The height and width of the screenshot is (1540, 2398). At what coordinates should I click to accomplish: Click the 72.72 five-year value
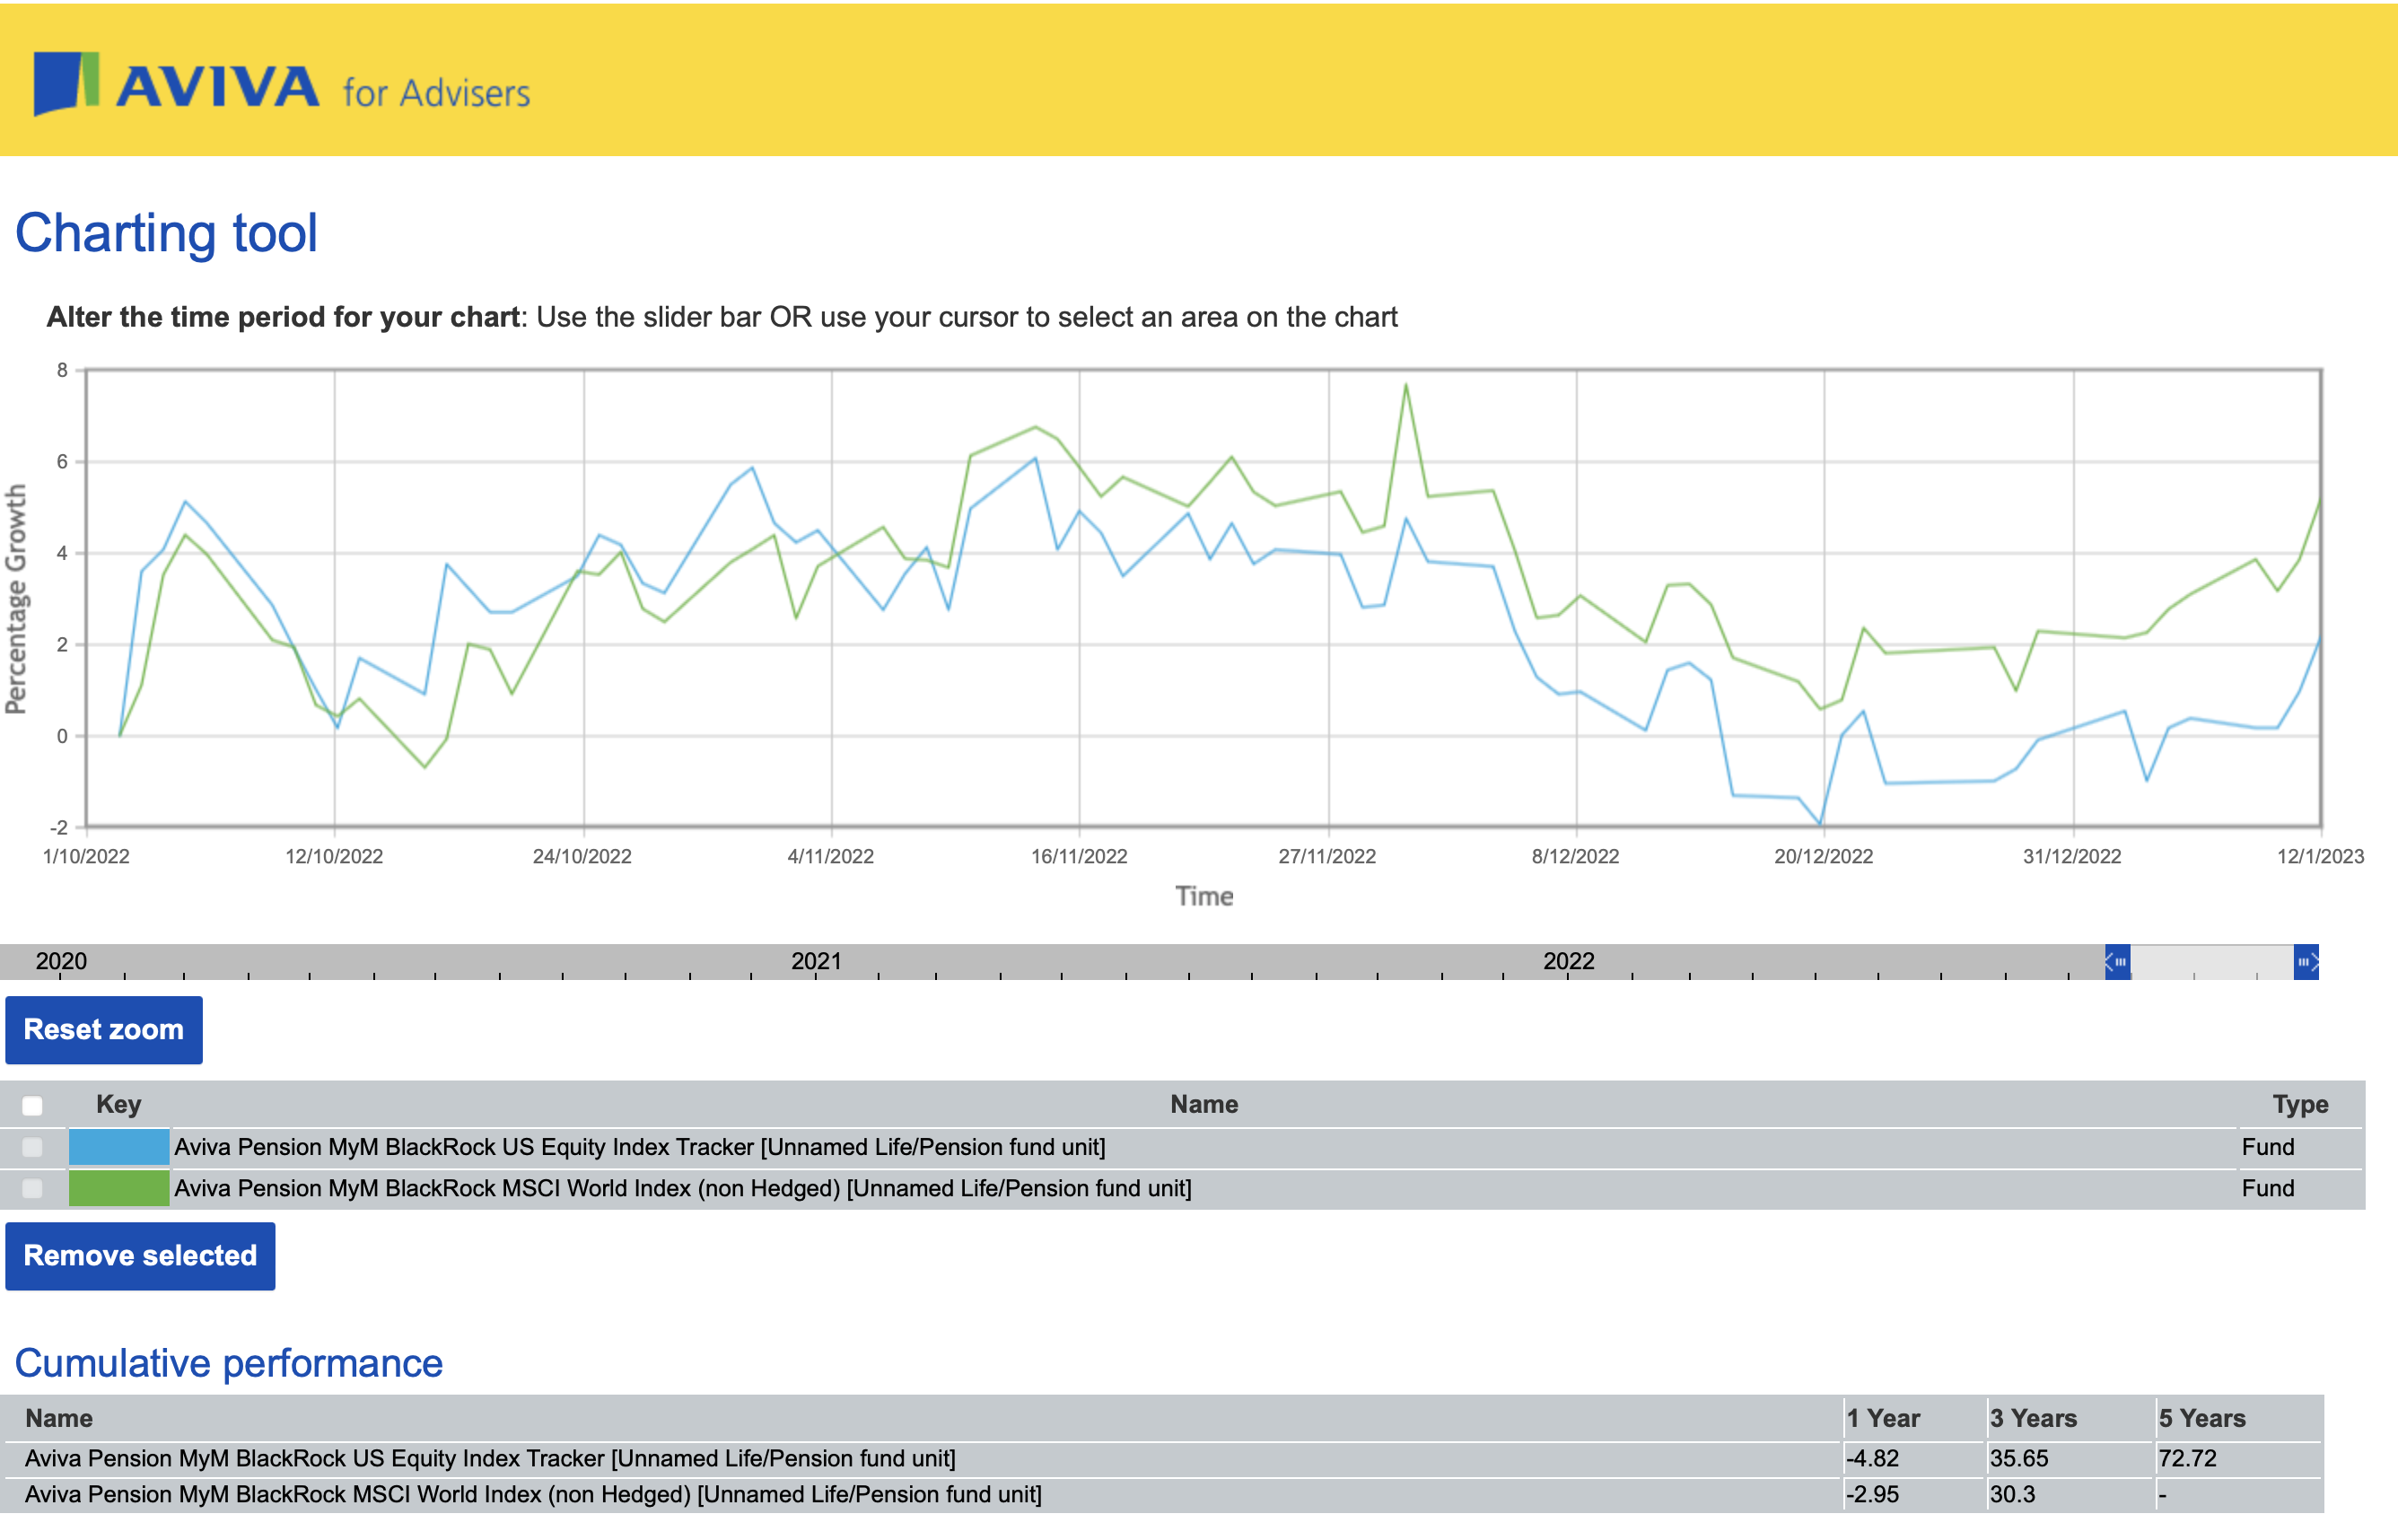tap(2187, 1458)
